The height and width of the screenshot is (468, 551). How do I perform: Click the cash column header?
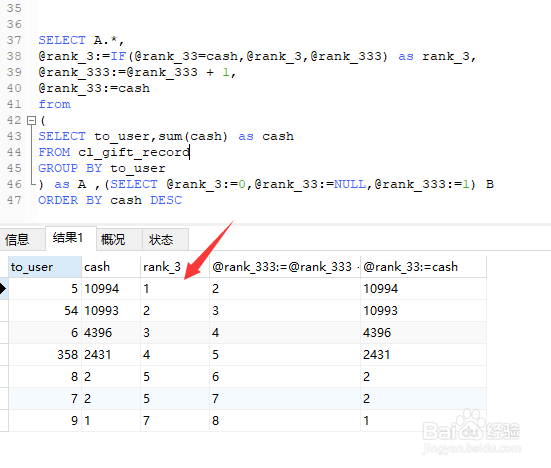point(111,267)
